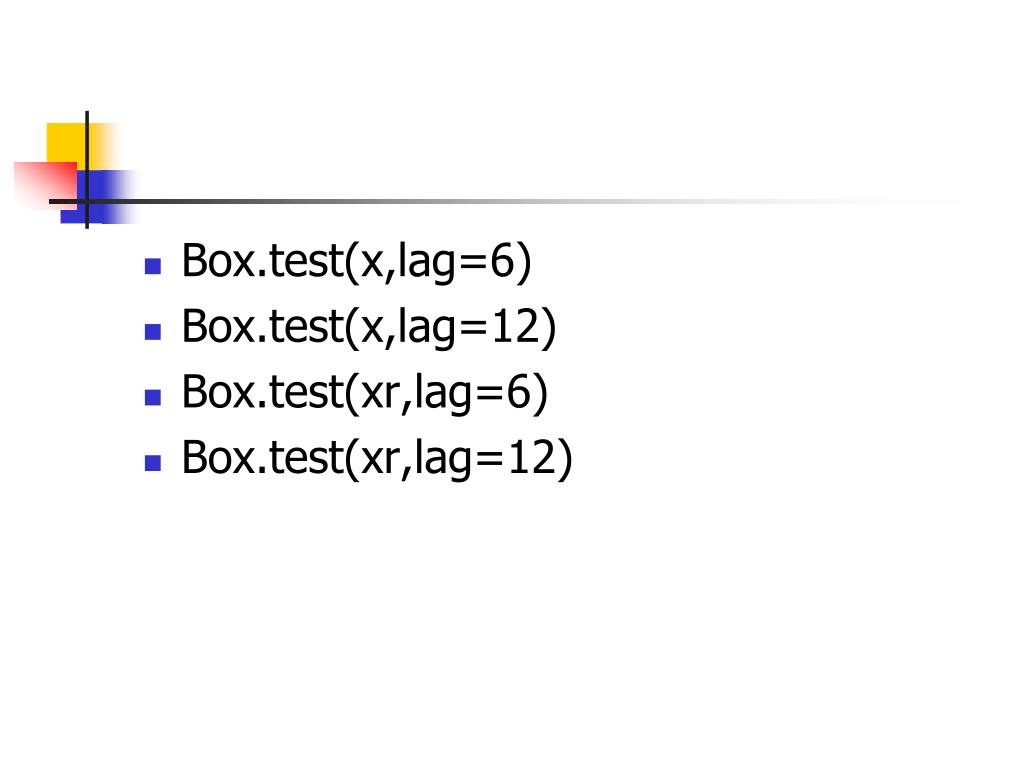
Task: Click the blue square in slide decoration
Action: 98,196
